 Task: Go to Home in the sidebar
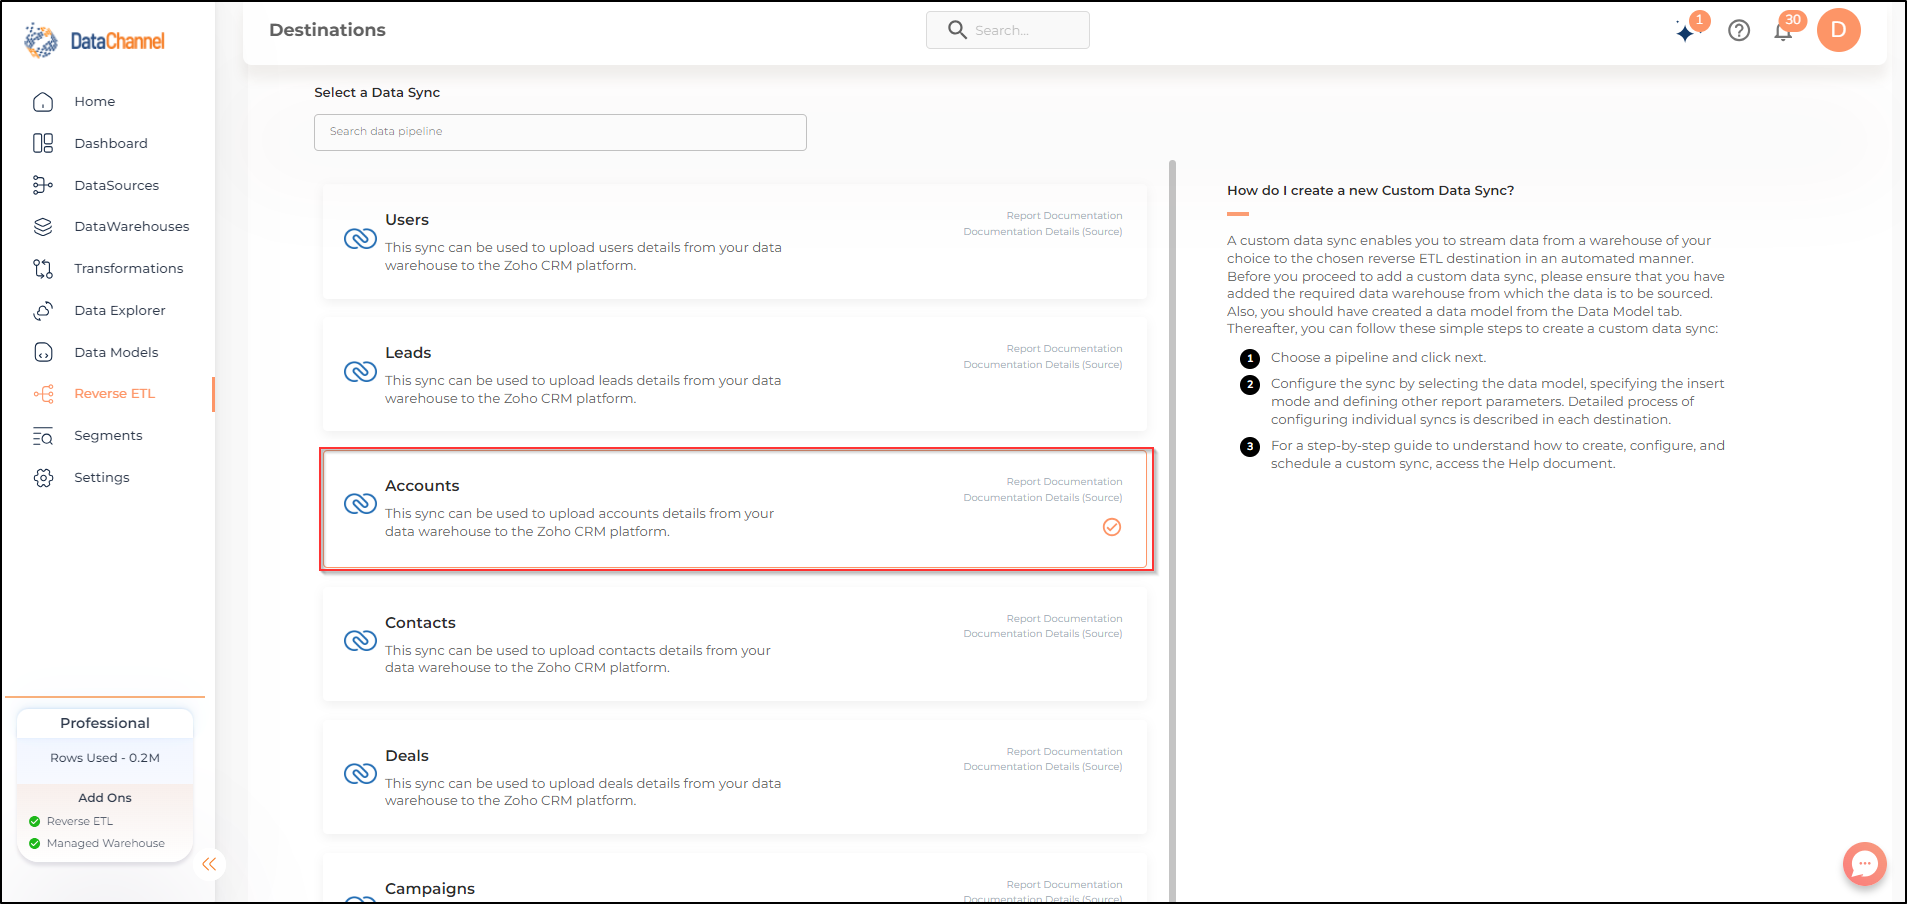coord(95,102)
